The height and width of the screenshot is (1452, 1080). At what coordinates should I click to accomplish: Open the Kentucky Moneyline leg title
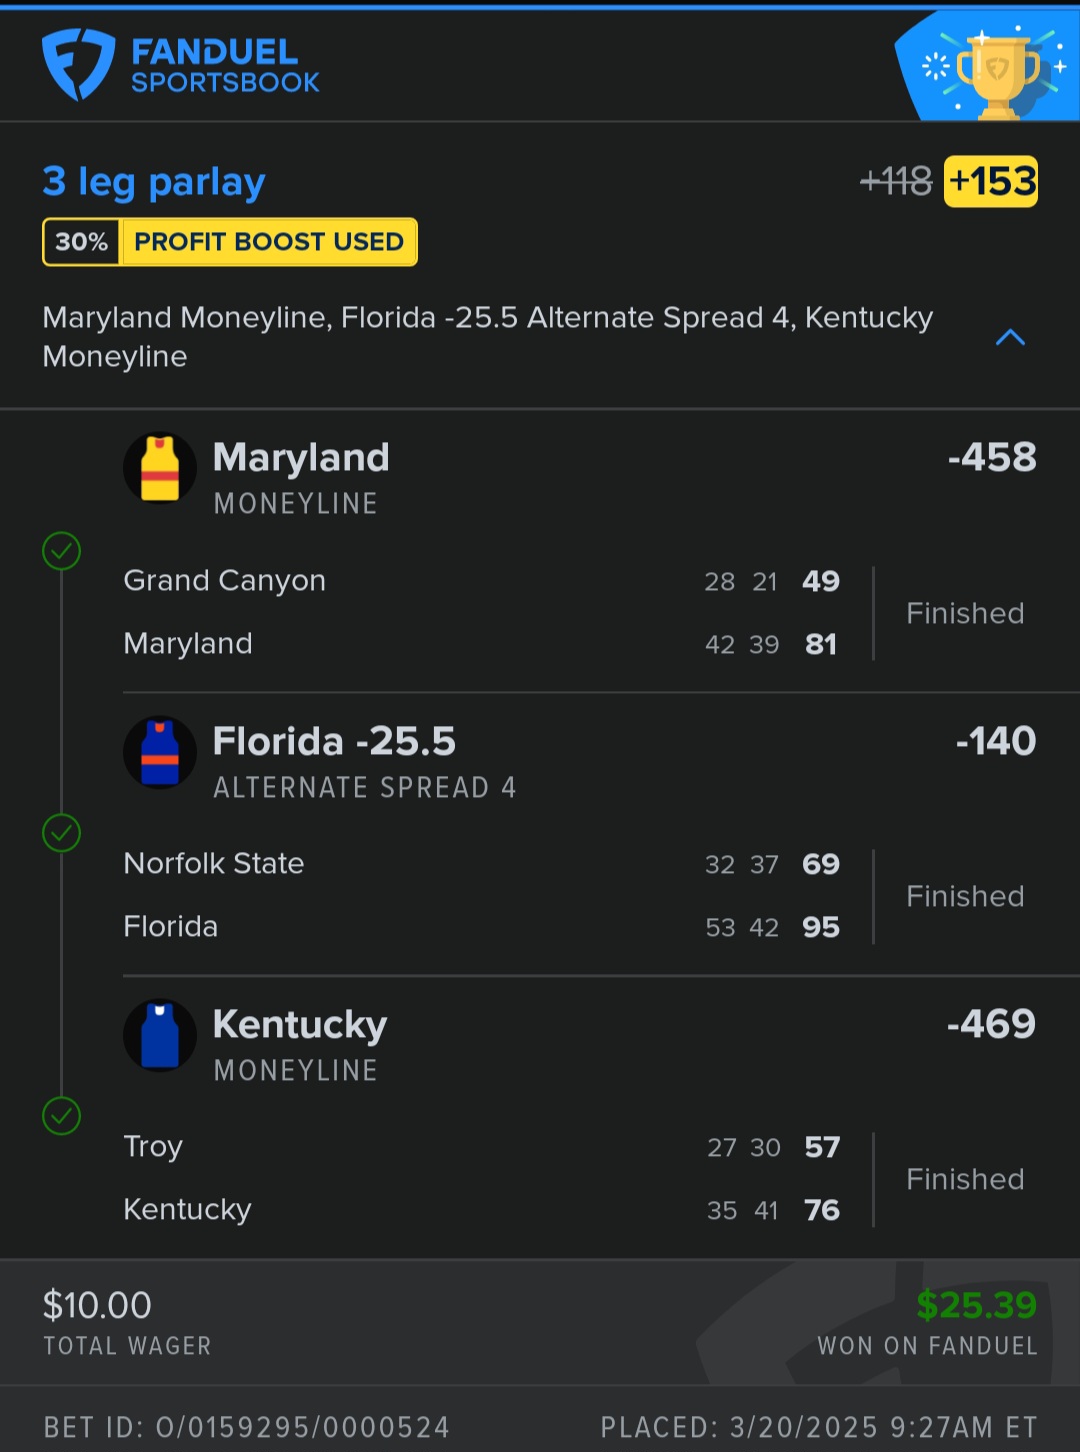300,1025
